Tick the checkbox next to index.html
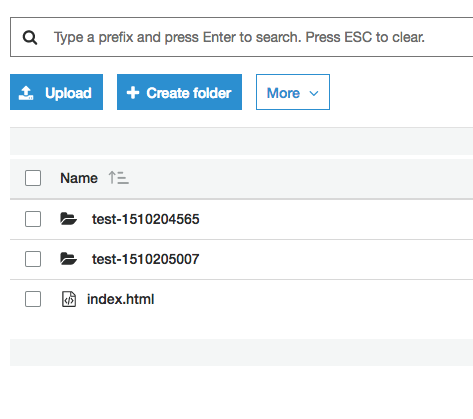473x419 pixels. [x=33, y=299]
